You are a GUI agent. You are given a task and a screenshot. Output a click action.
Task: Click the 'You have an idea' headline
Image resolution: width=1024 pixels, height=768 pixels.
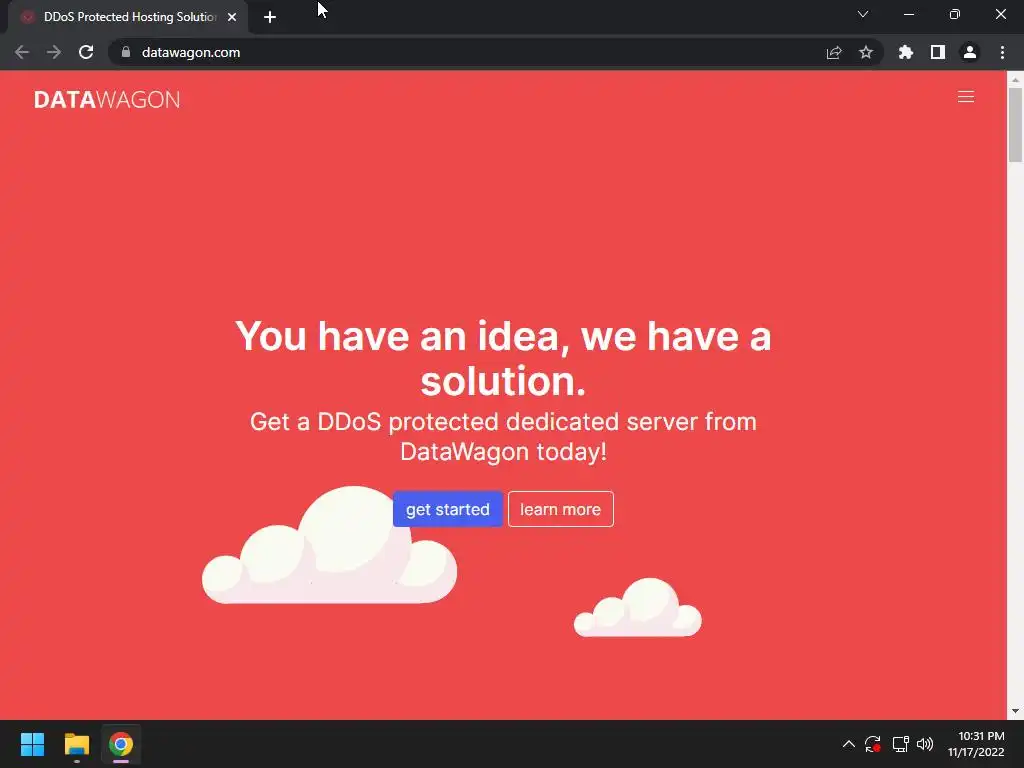pos(503,358)
